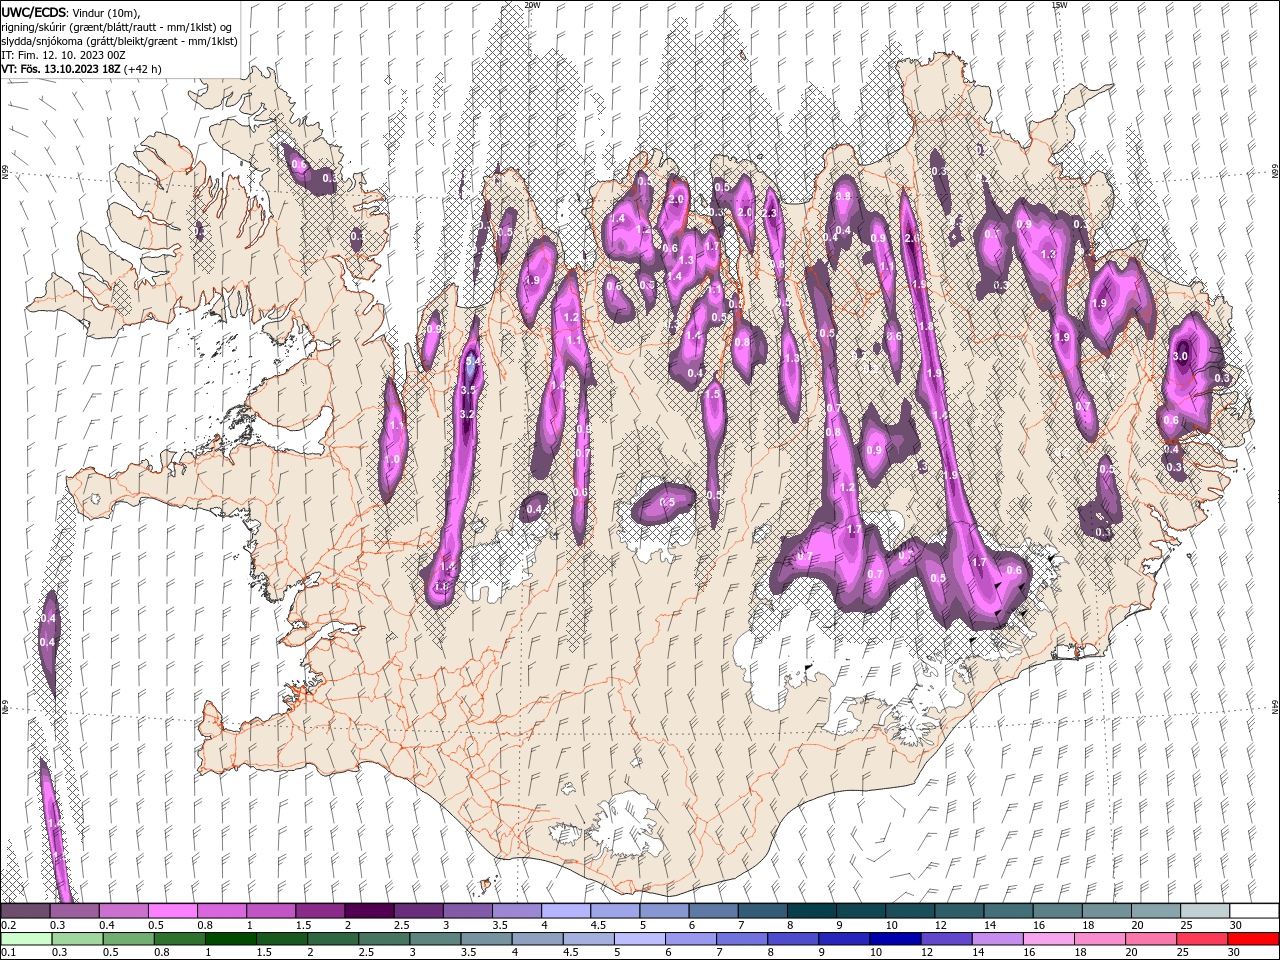Click the lower legend swatch starting at 7
This screenshot has height=960, width=1280.
pos(741,939)
